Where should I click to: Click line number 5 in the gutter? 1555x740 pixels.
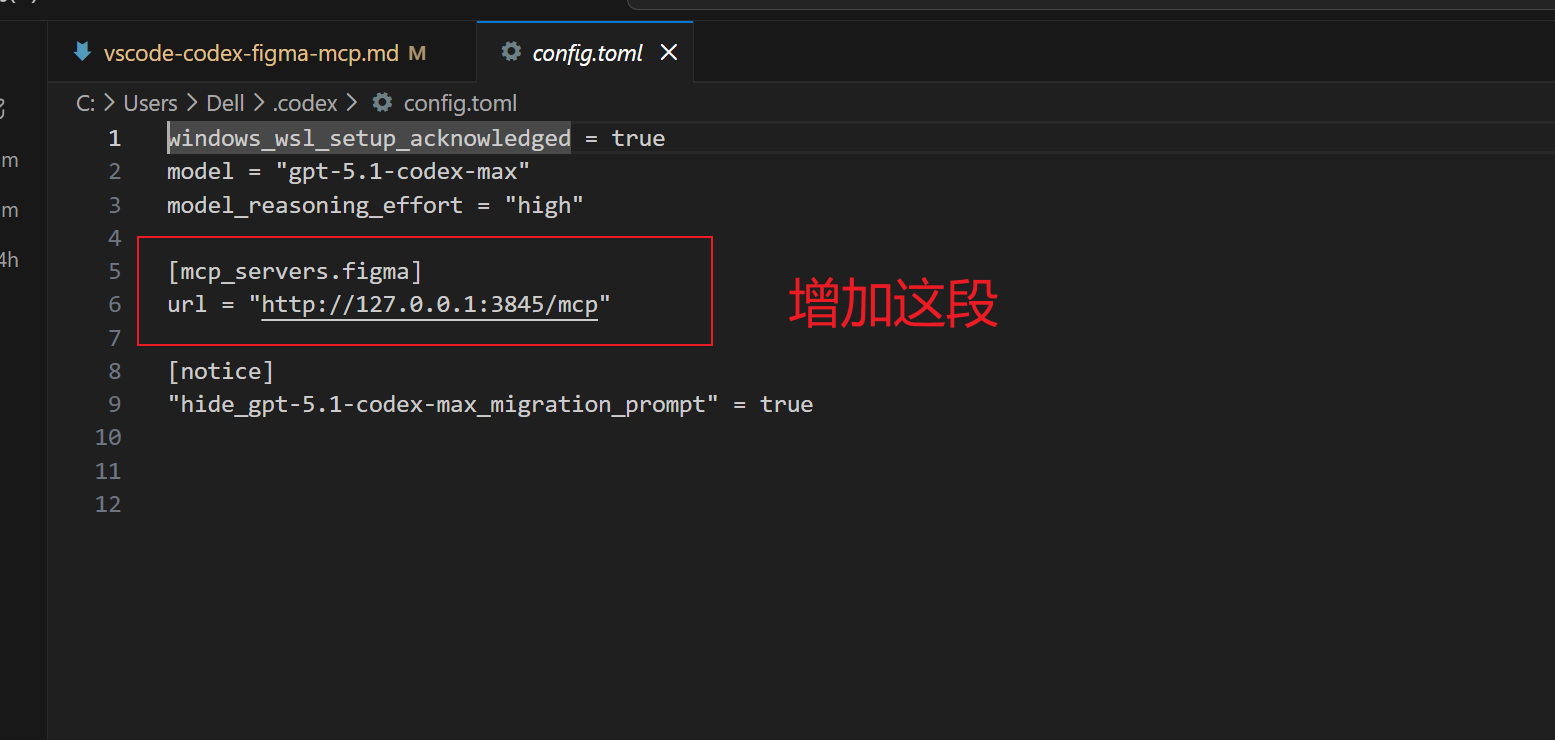pos(114,271)
